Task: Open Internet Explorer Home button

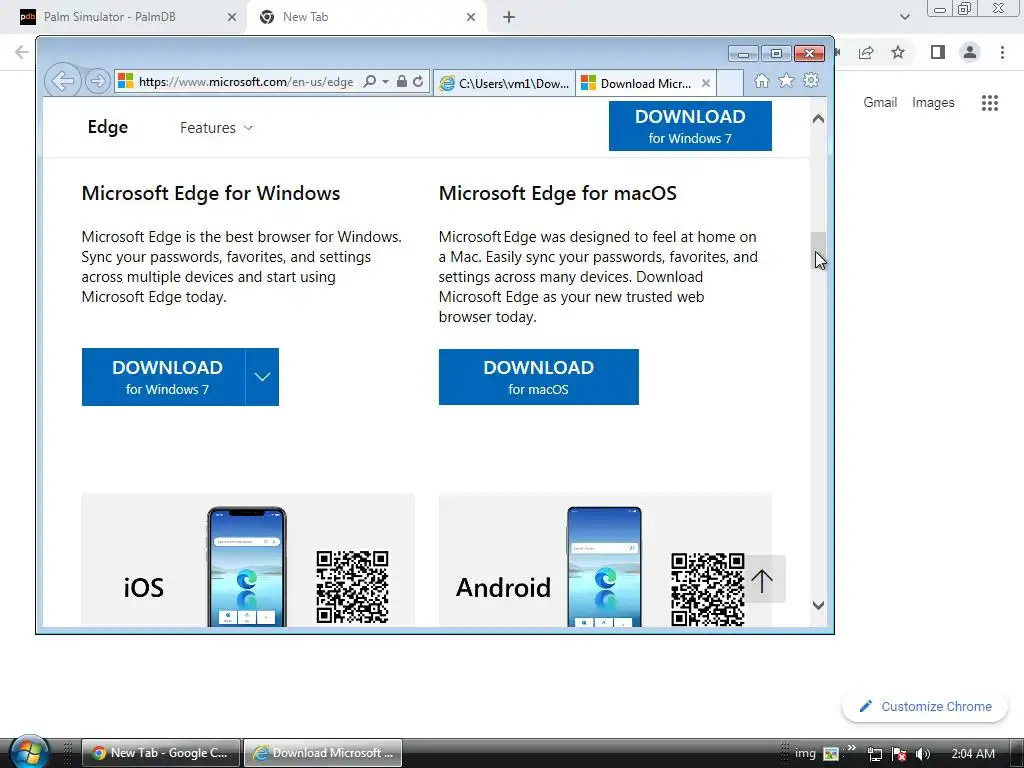Action: coord(761,80)
